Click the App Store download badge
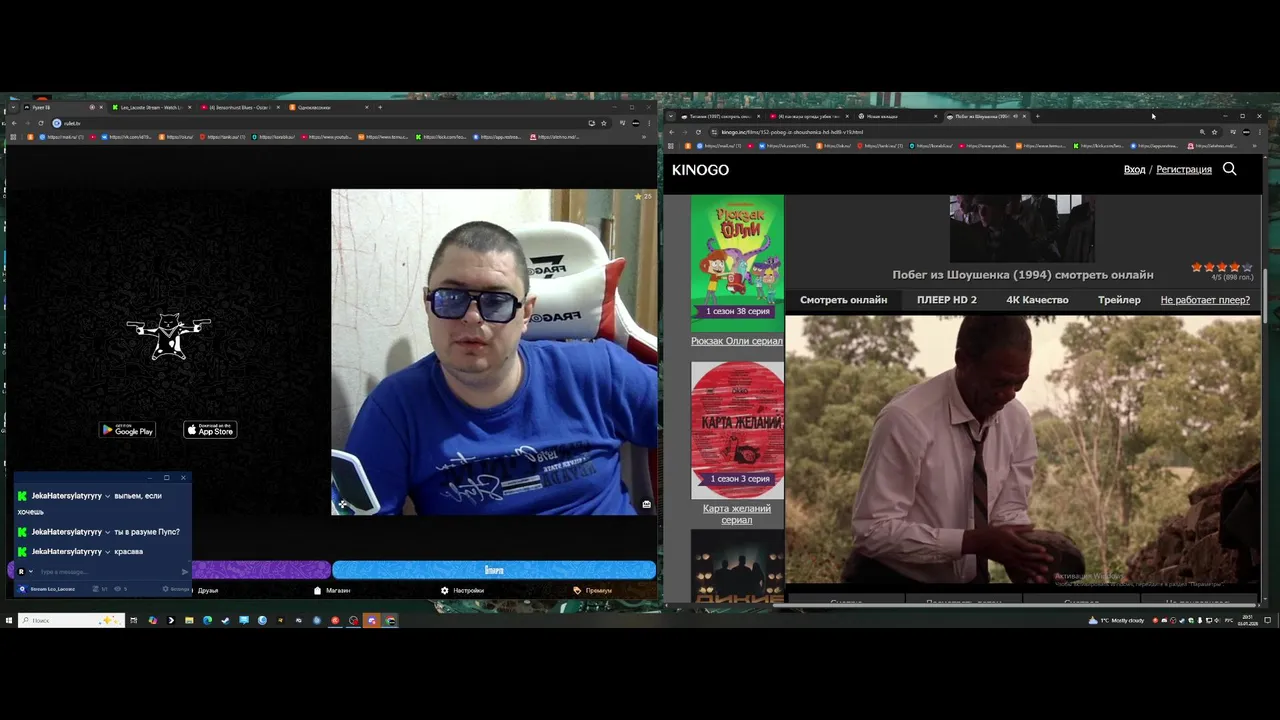1280x720 pixels. (210, 430)
